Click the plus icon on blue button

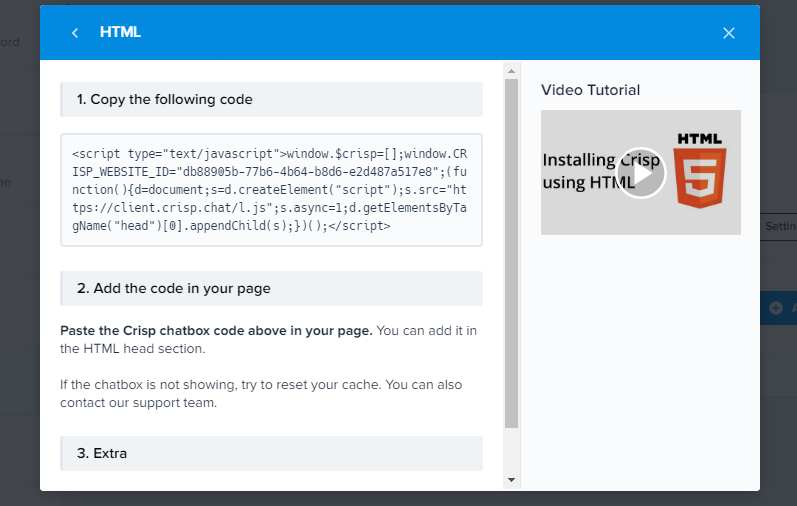click(x=776, y=309)
